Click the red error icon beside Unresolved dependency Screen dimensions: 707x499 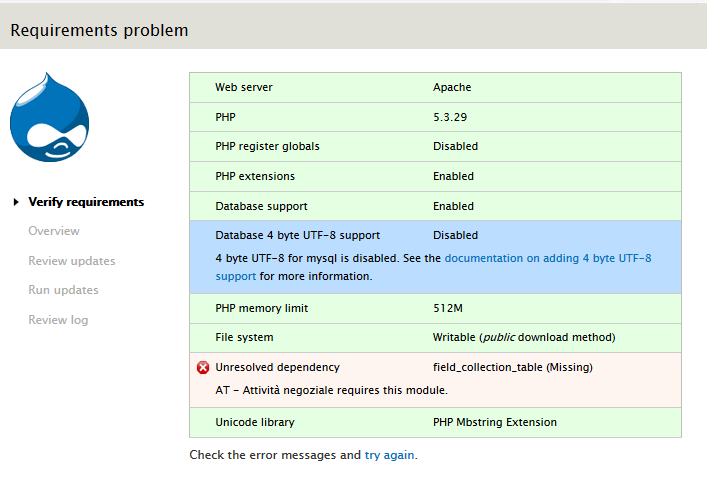click(203, 368)
